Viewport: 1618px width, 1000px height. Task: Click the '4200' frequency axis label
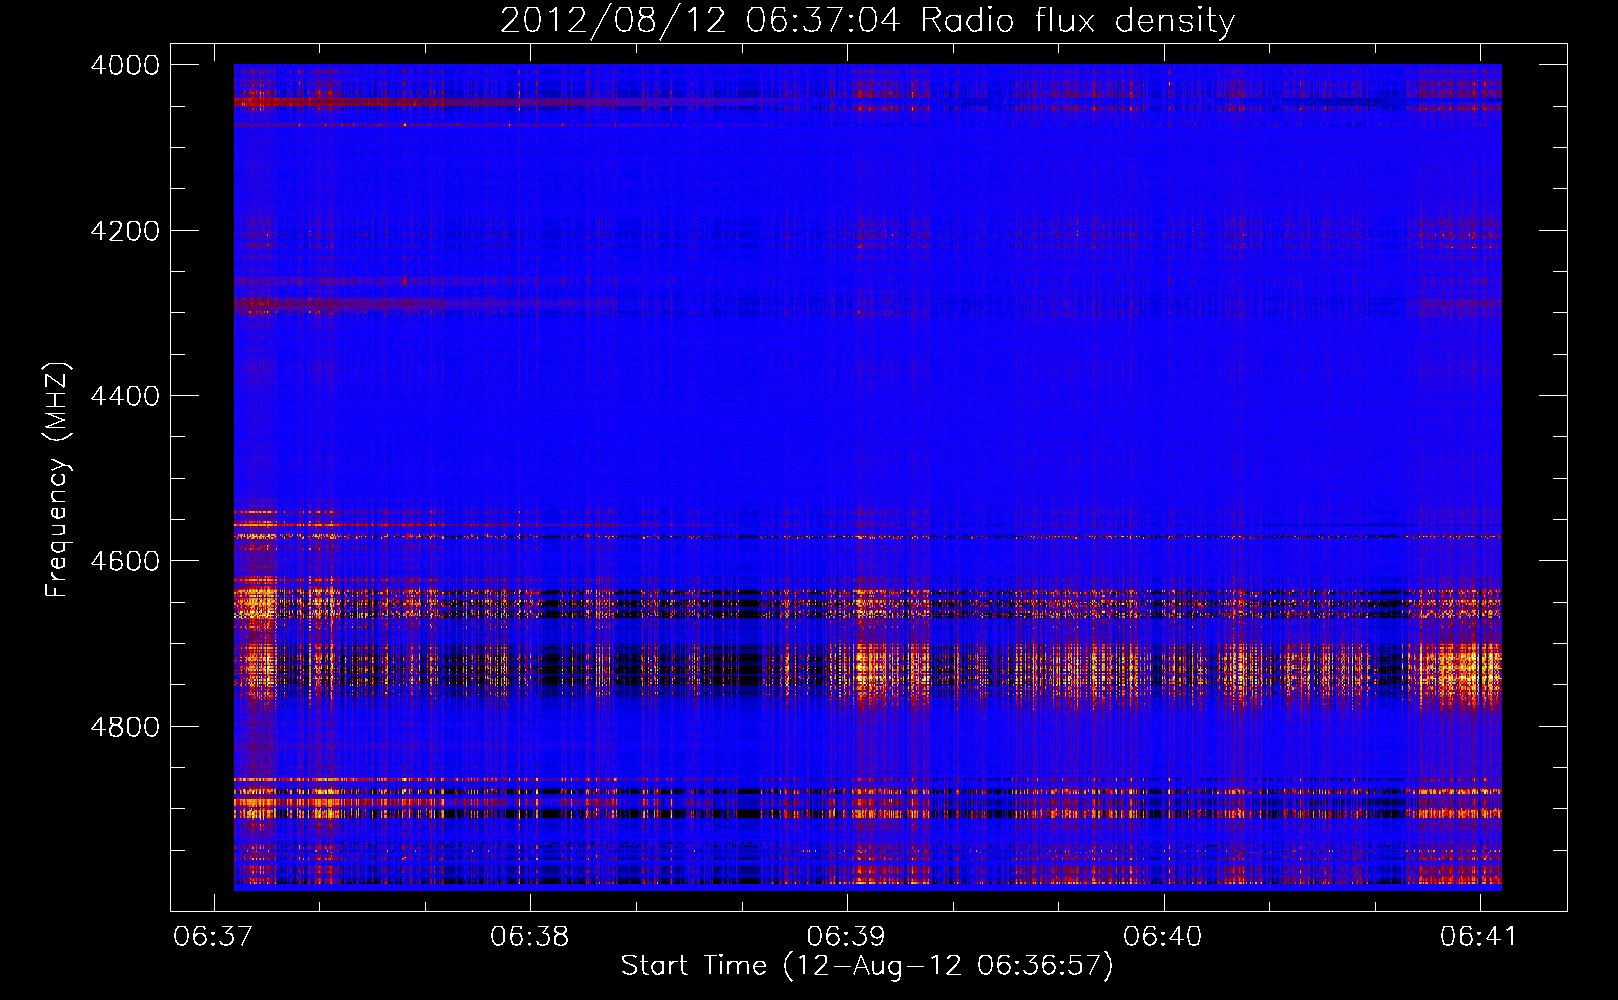pos(125,231)
